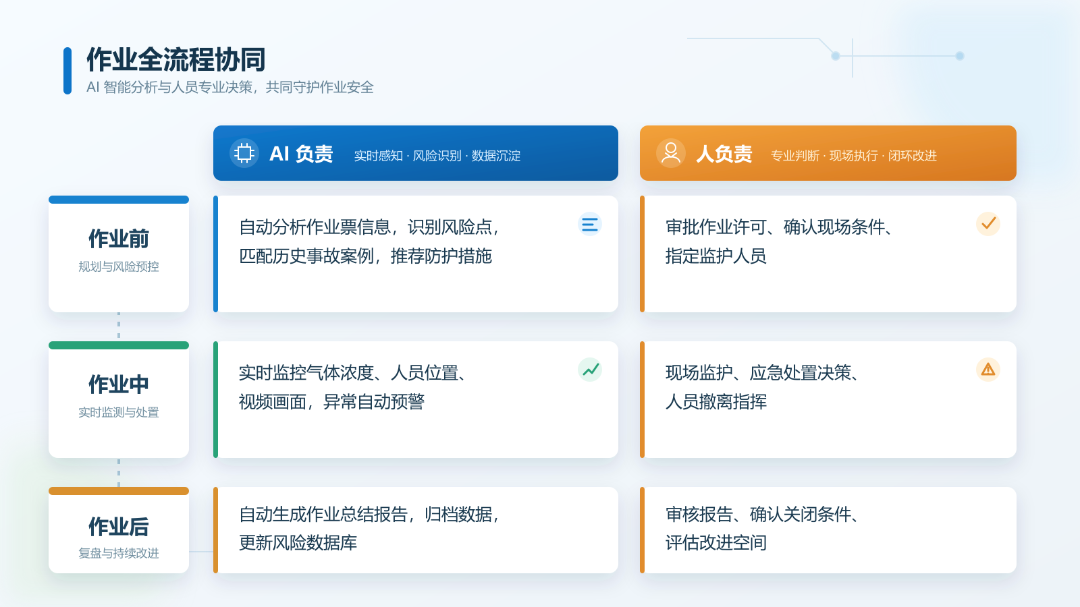The width and height of the screenshot is (1080, 607).
Task: Click the text 复盘与持续改进
Action: coord(118,553)
